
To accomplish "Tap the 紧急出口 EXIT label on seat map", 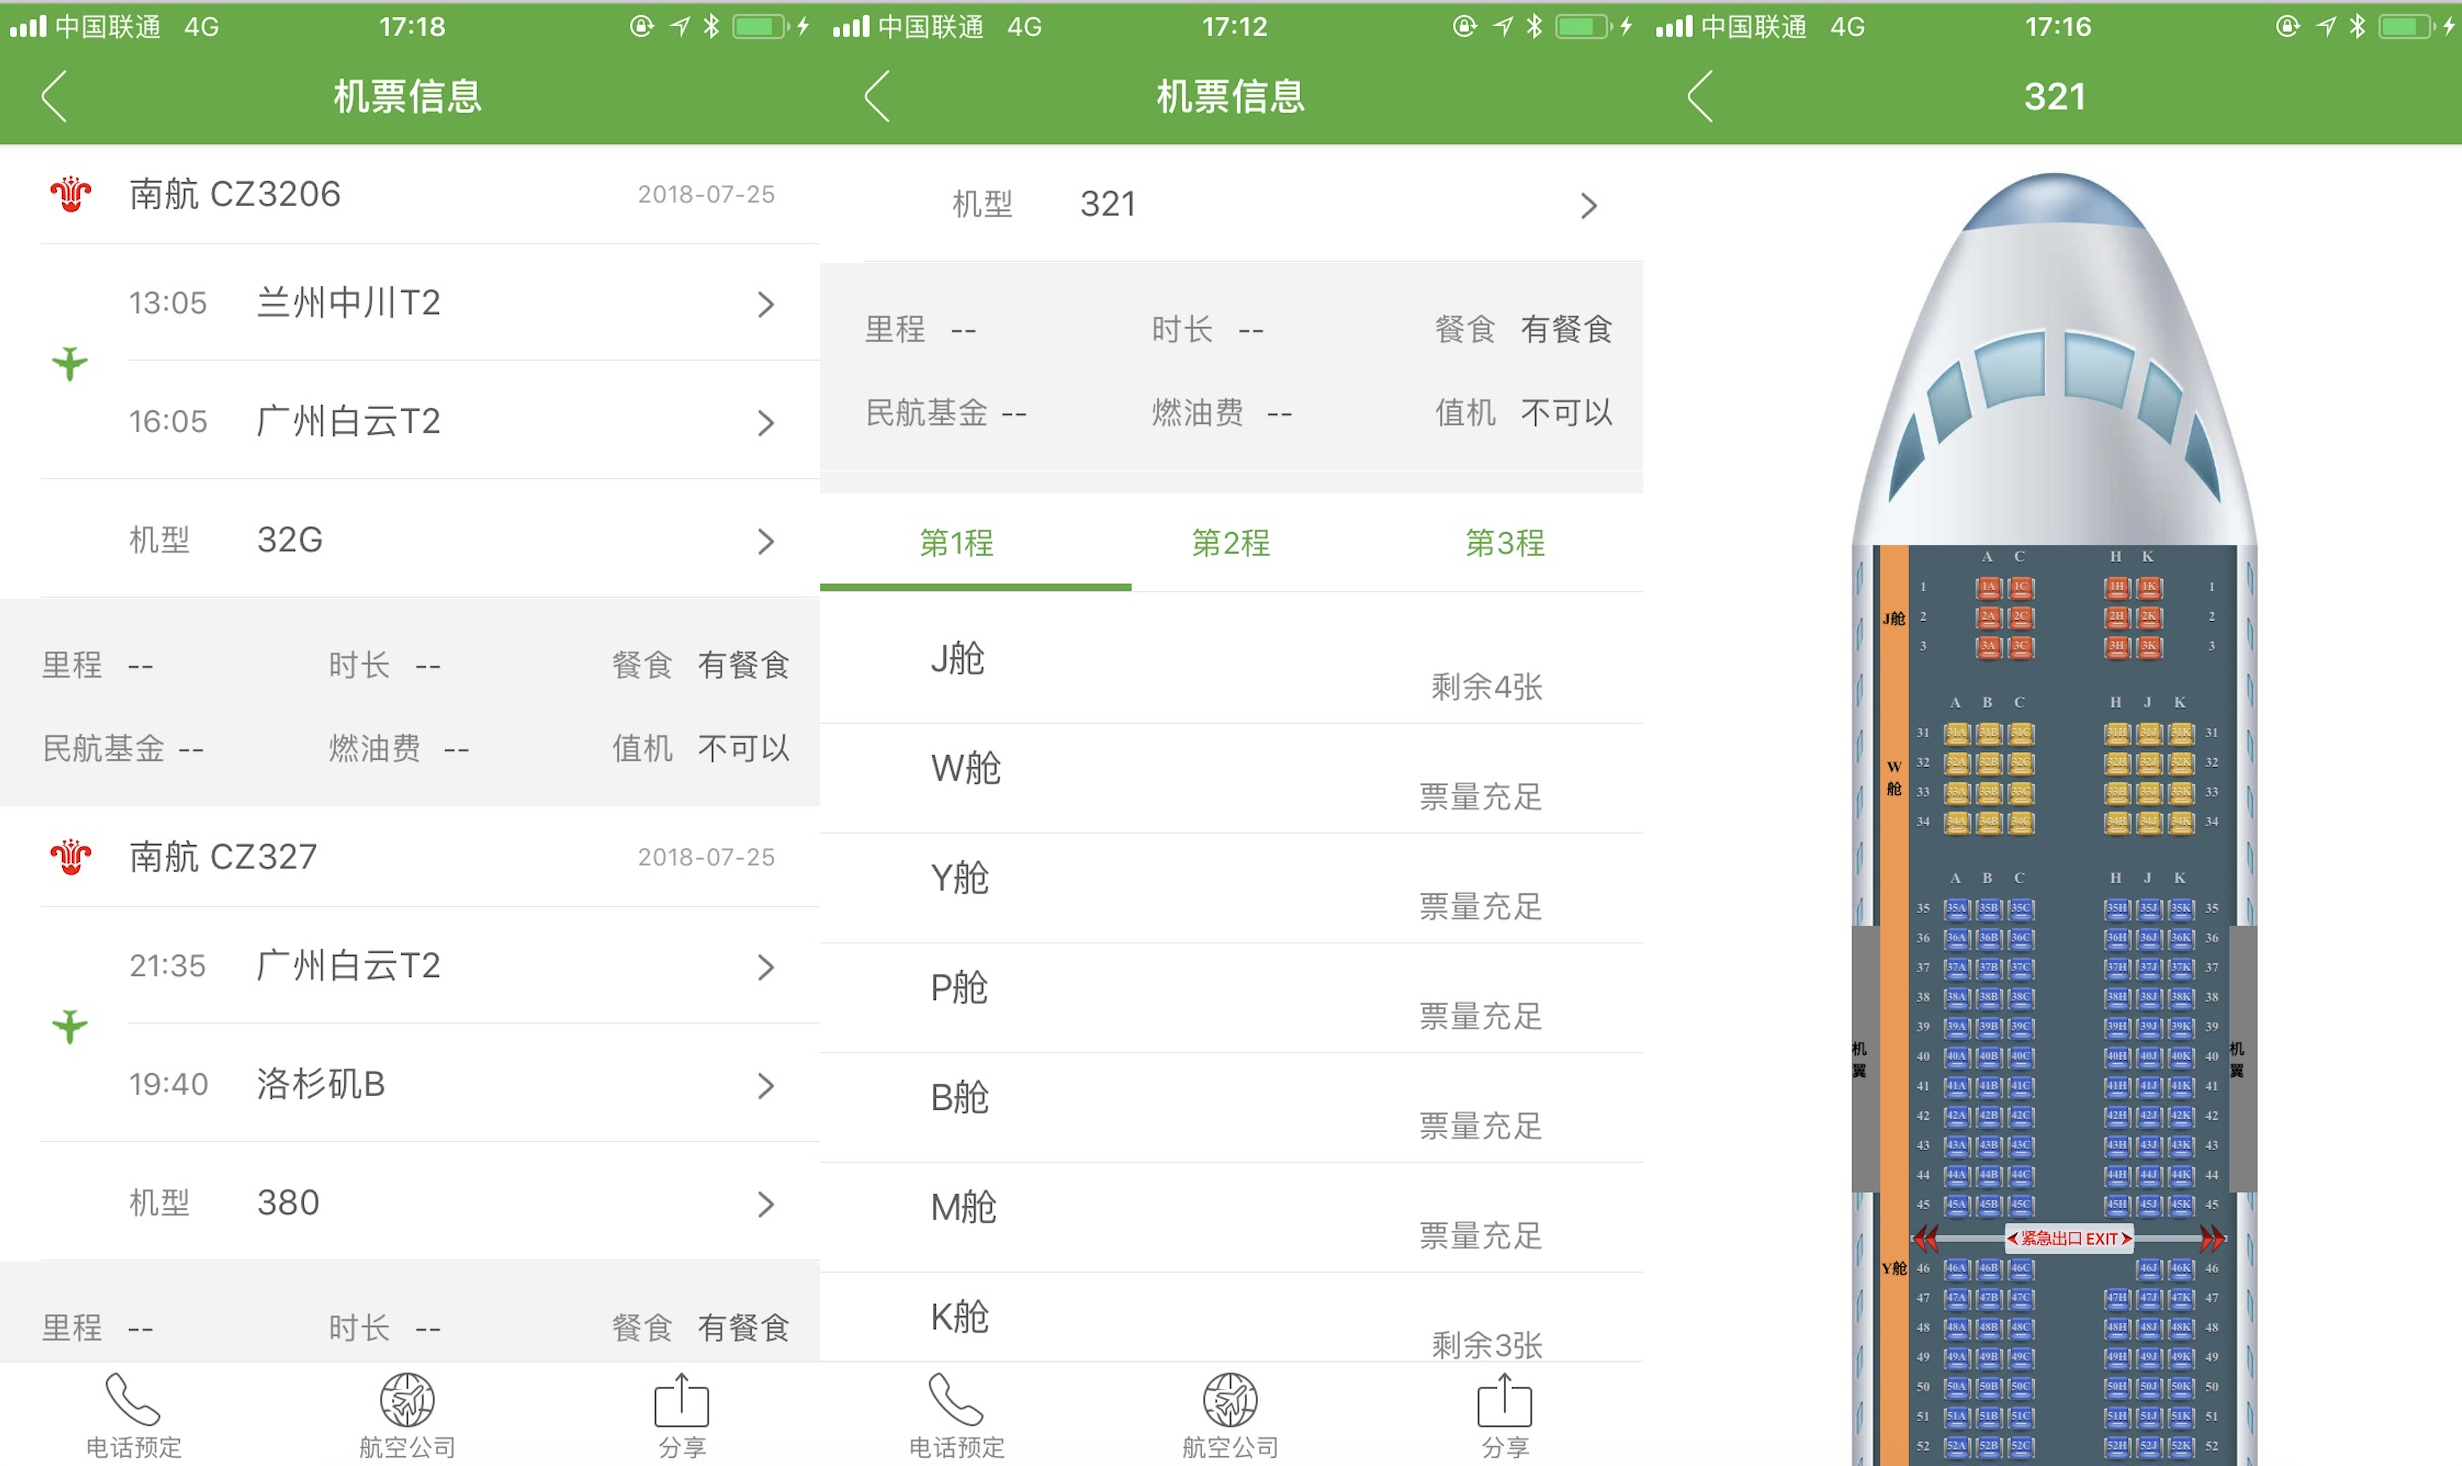I will (2069, 1238).
